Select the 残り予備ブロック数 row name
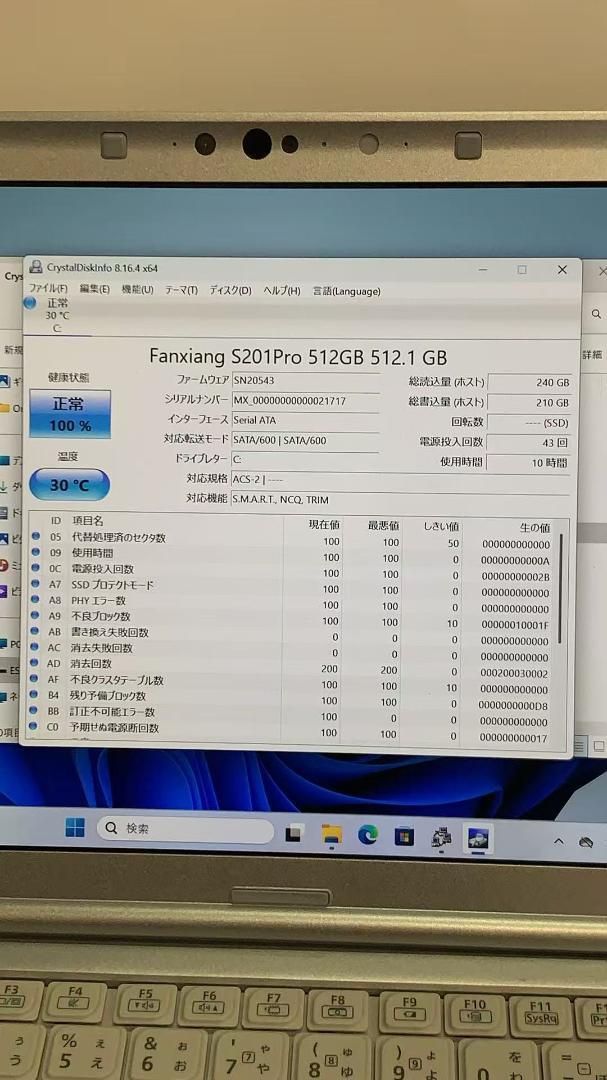Image resolution: width=607 pixels, height=1080 pixels. pyautogui.click(x=108, y=696)
